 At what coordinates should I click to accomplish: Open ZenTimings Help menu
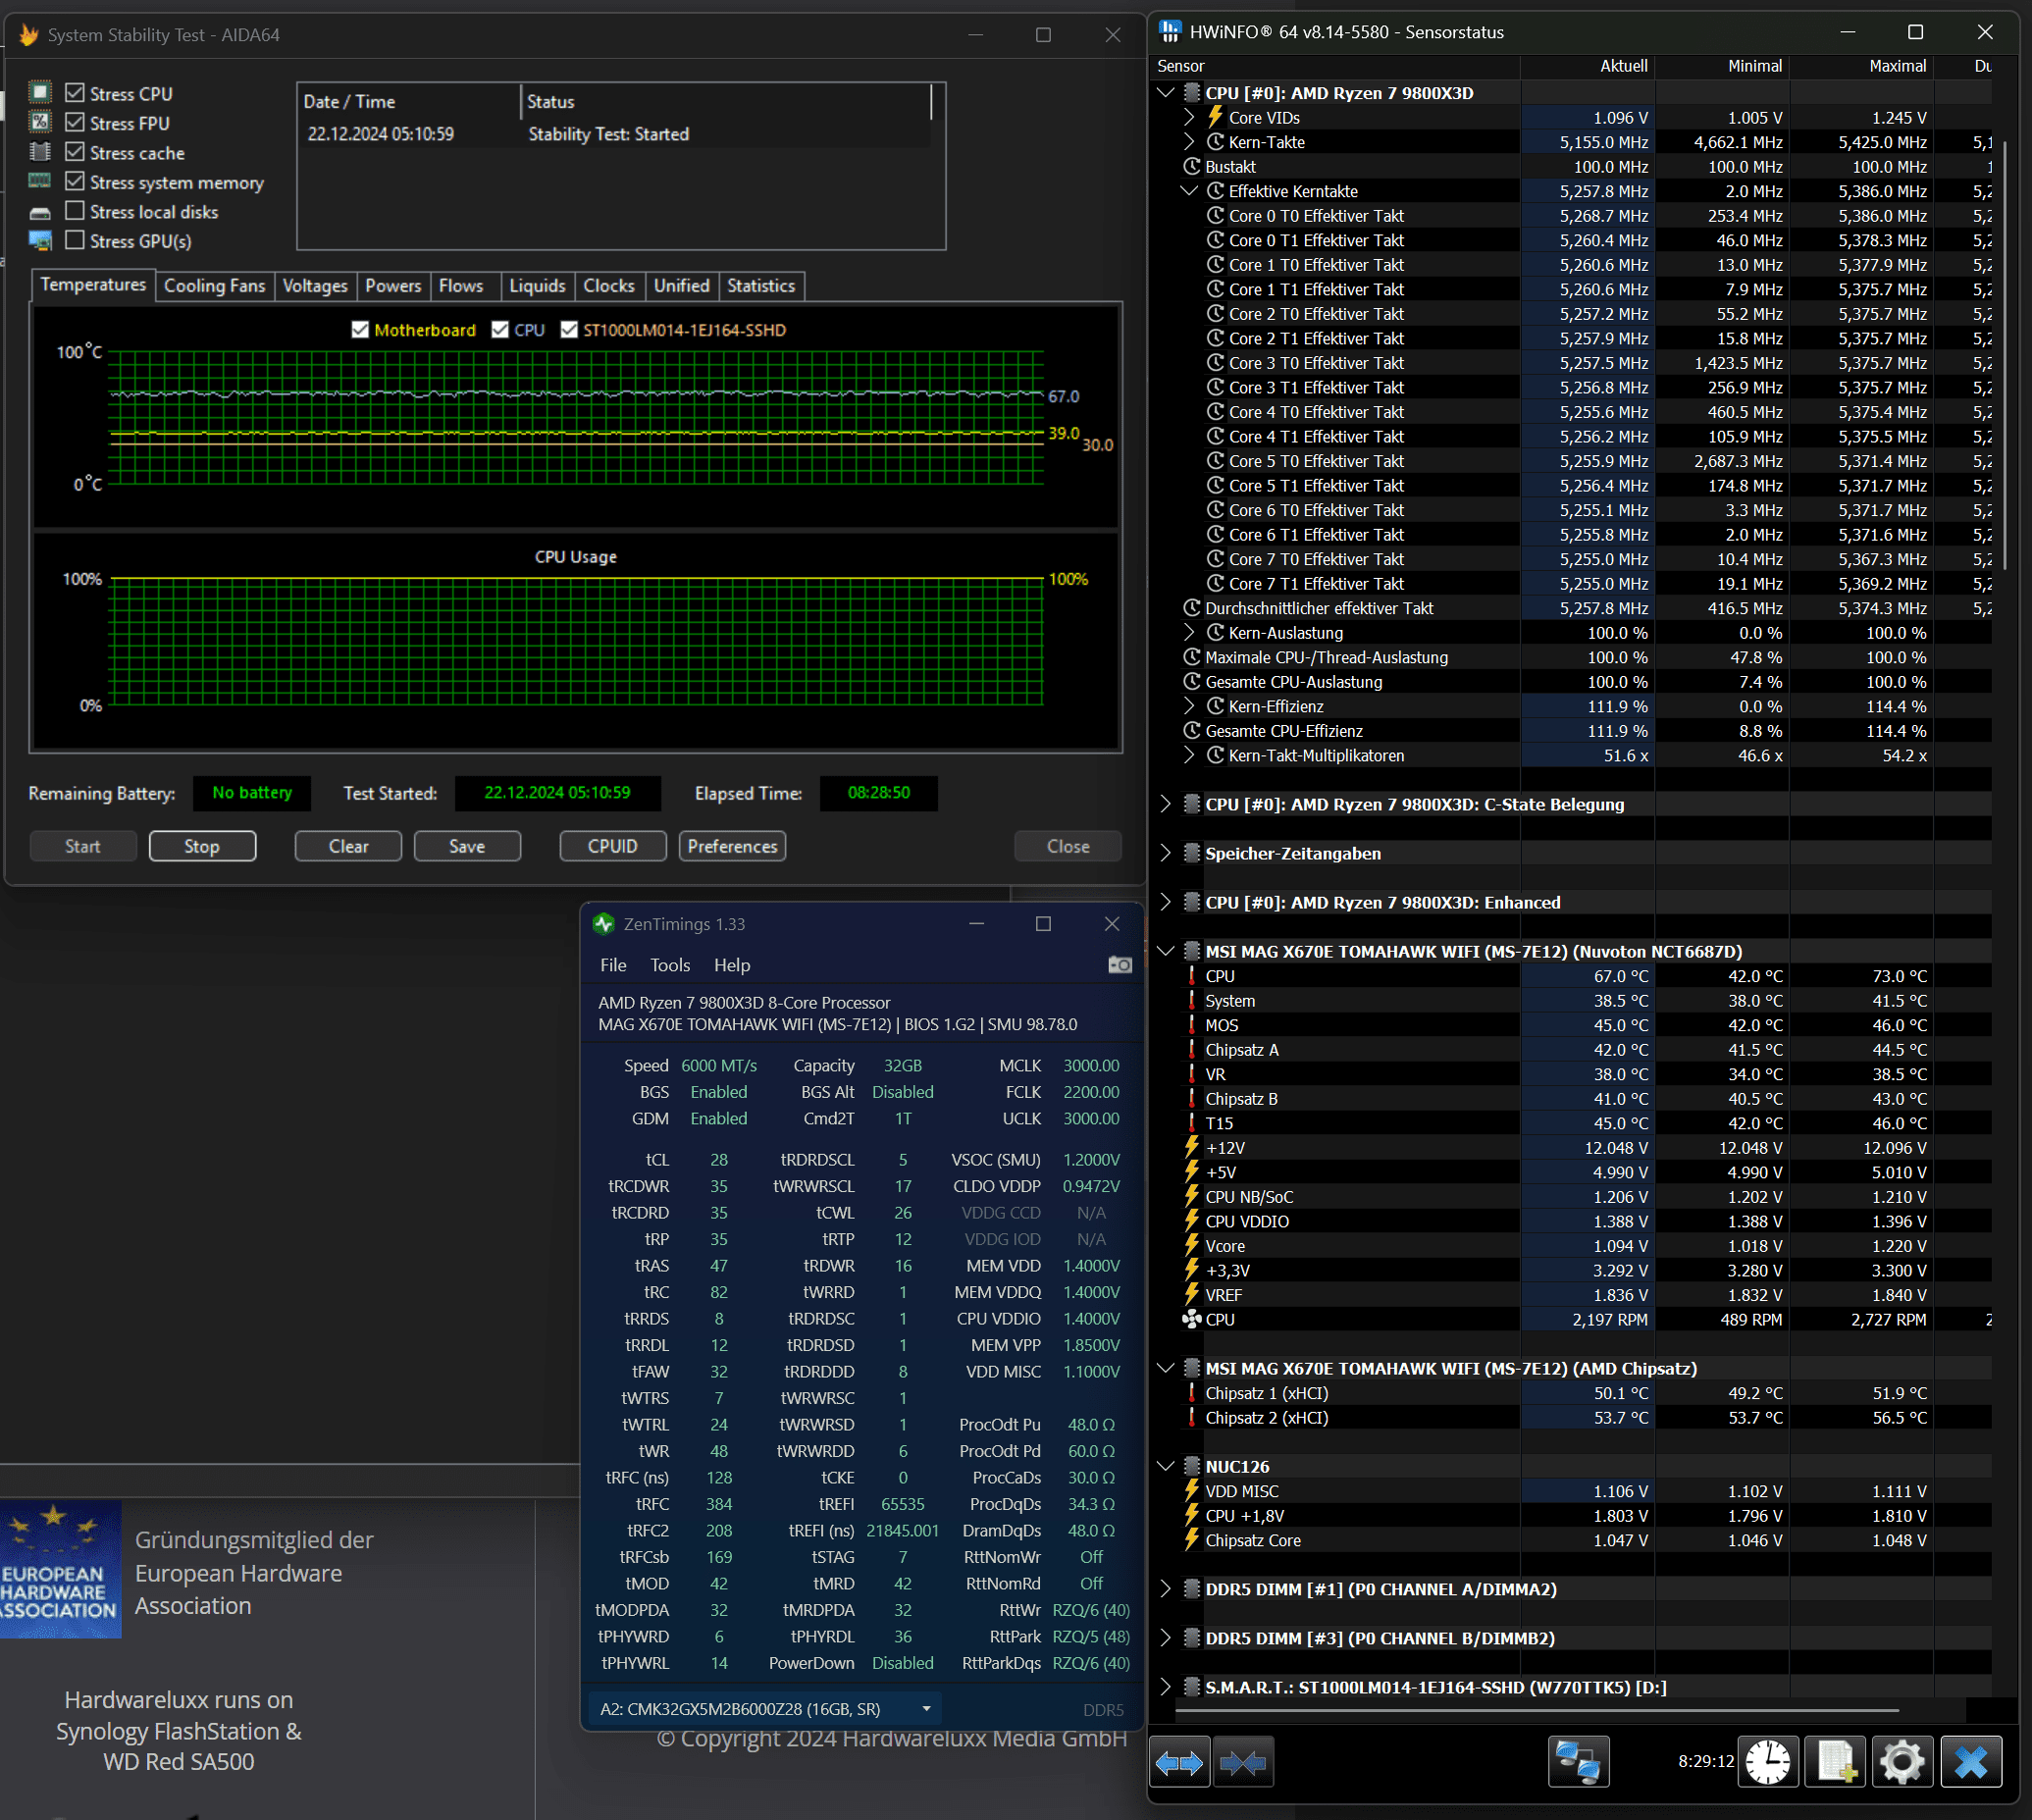pyautogui.click(x=732, y=965)
